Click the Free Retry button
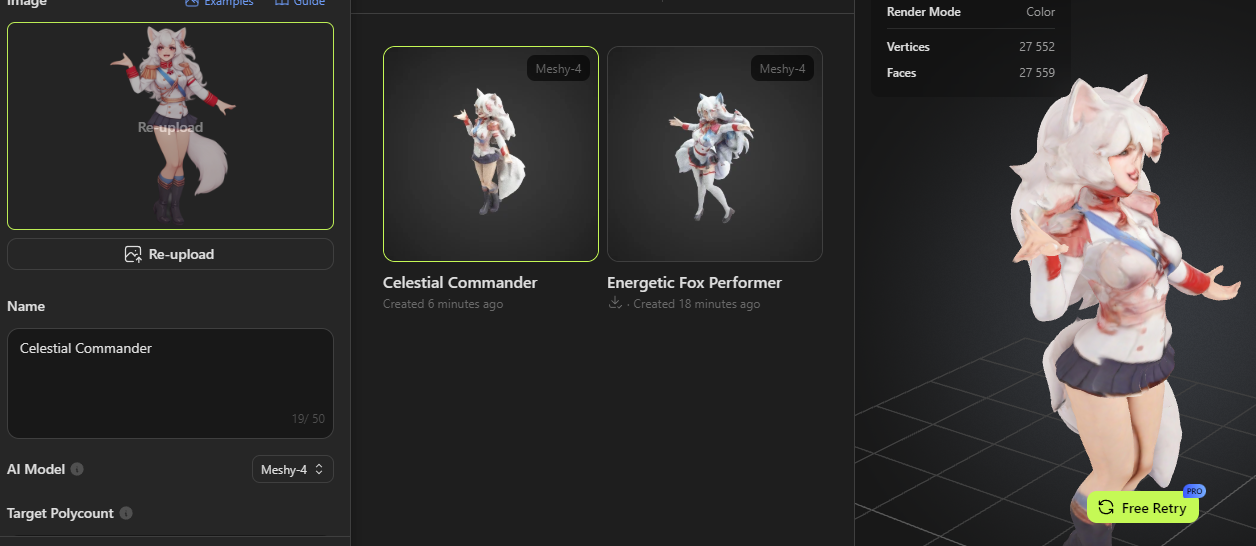 tap(1143, 508)
